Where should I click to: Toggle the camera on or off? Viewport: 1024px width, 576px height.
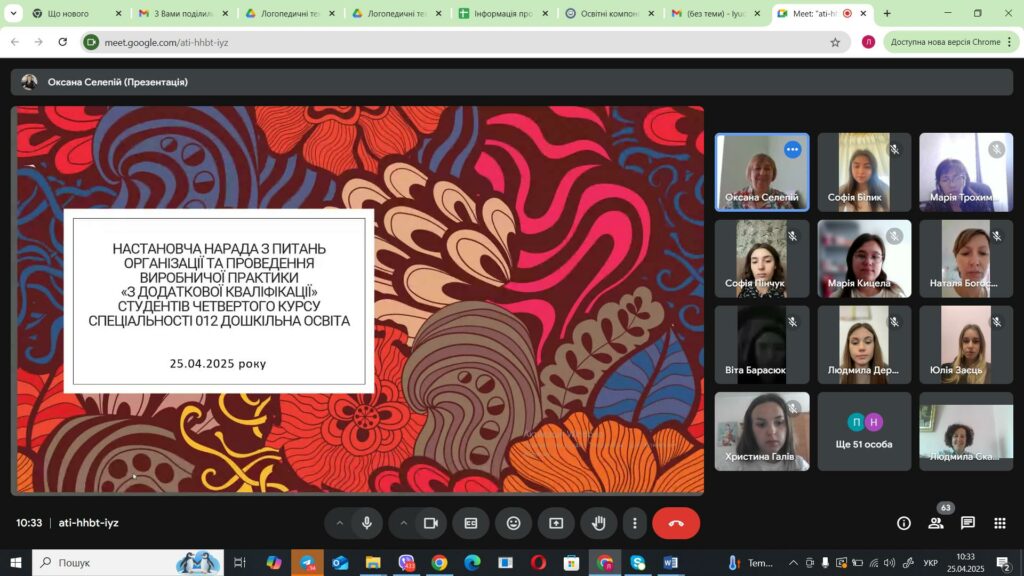pyautogui.click(x=431, y=523)
